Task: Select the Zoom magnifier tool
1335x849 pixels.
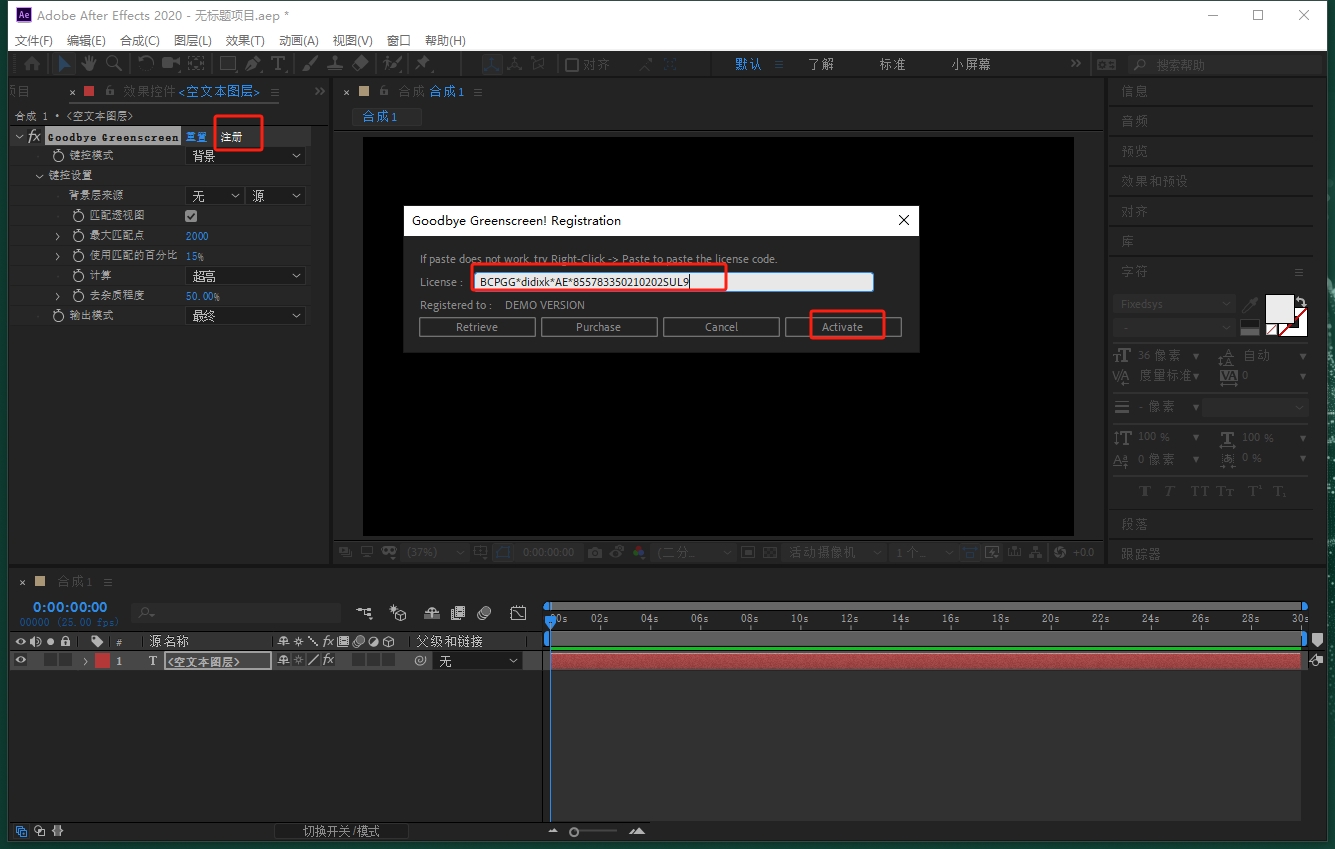Action: [114, 63]
